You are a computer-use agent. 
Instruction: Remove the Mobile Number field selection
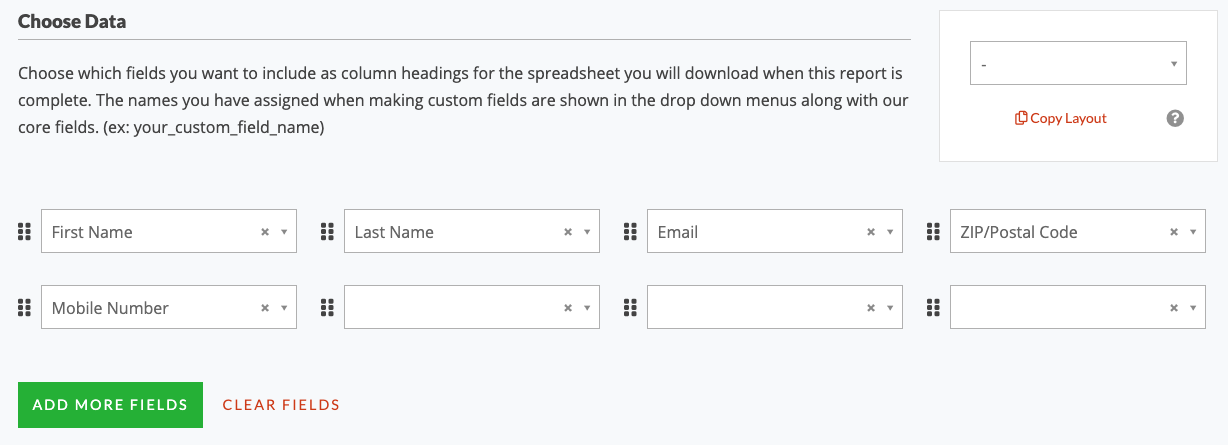(x=265, y=308)
